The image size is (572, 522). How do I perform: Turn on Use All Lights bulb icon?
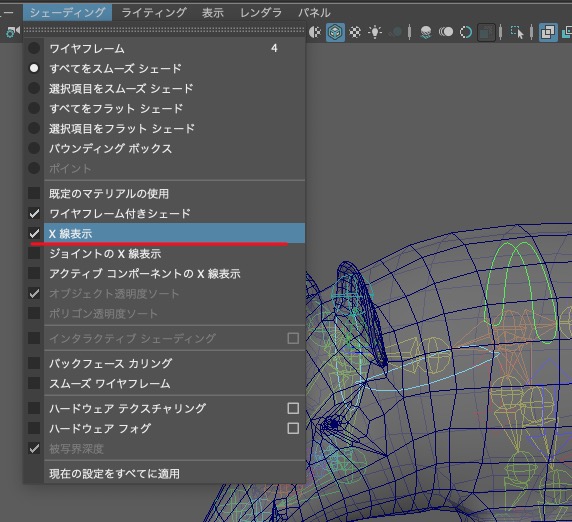point(375,32)
